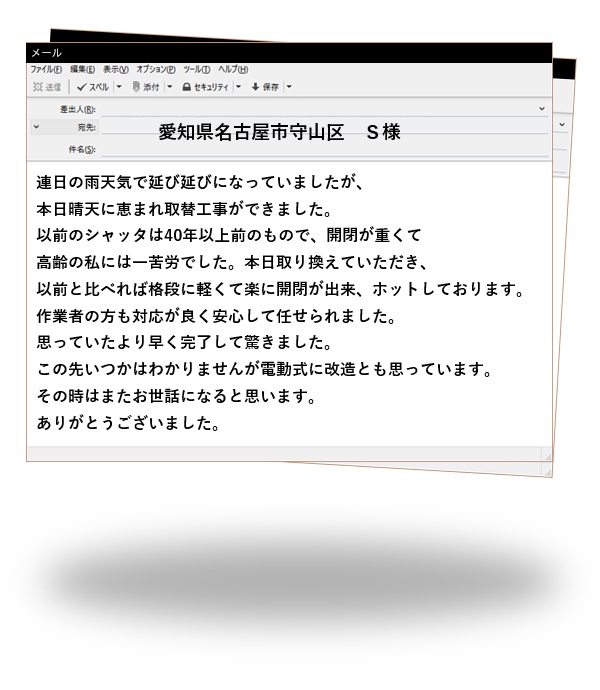Screen dimensions: 600x690
Task: Click the 宛先 recipient field
Action: (x=324, y=127)
